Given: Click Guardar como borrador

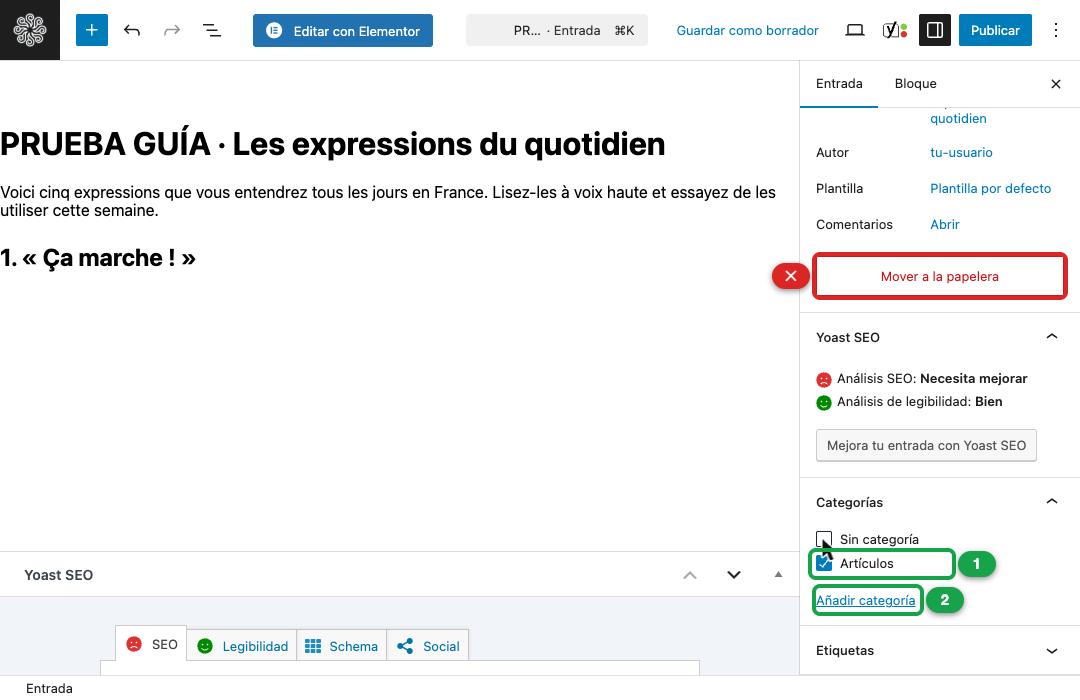Looking at the screenshot, I should [747, 30].
